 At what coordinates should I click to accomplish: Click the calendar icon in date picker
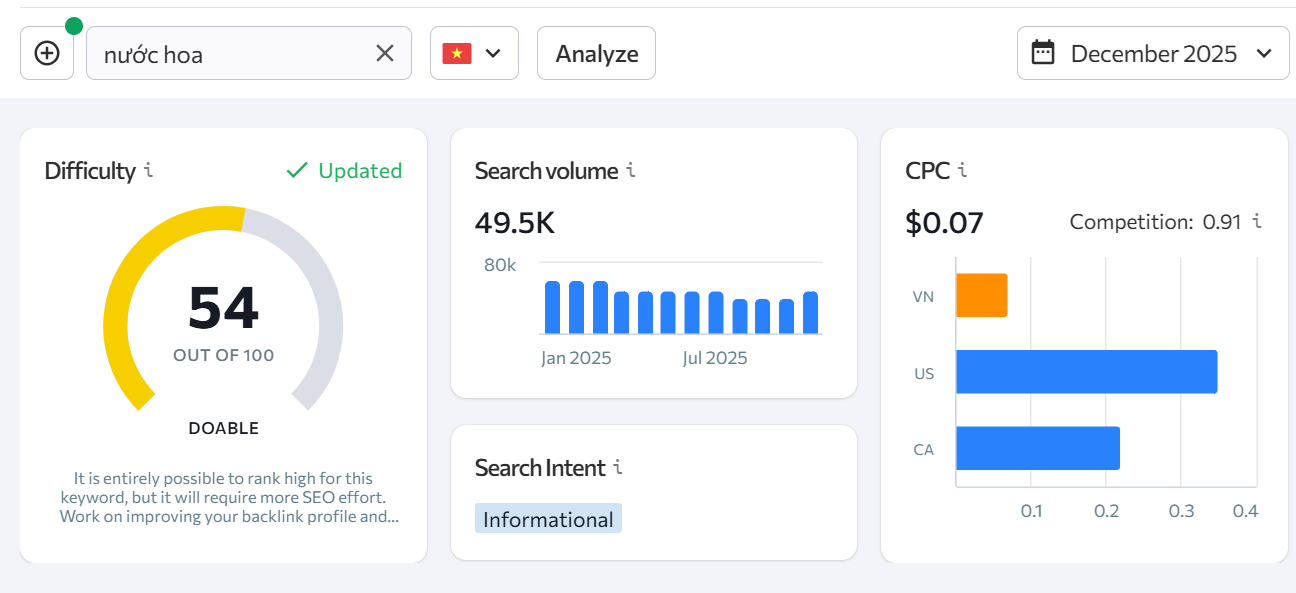[x=1043, y=53]
